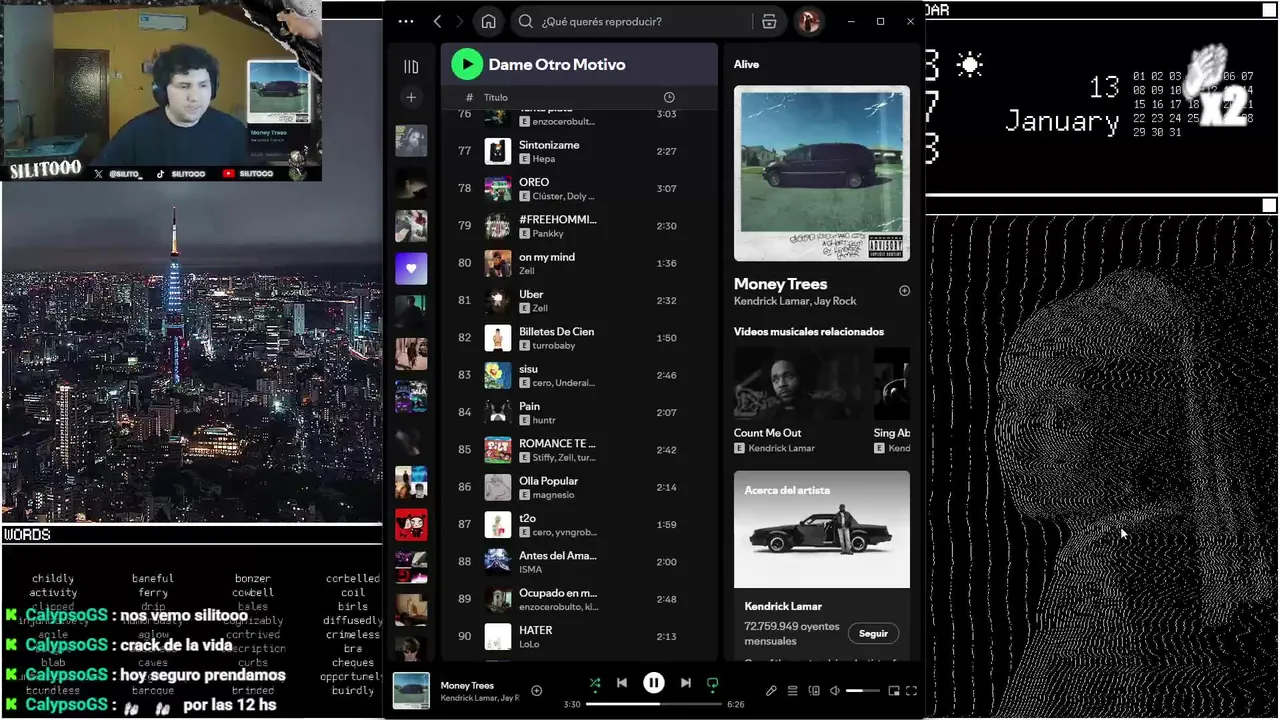Skip to previous track
1280x720 pixels.
click(622, 683)
